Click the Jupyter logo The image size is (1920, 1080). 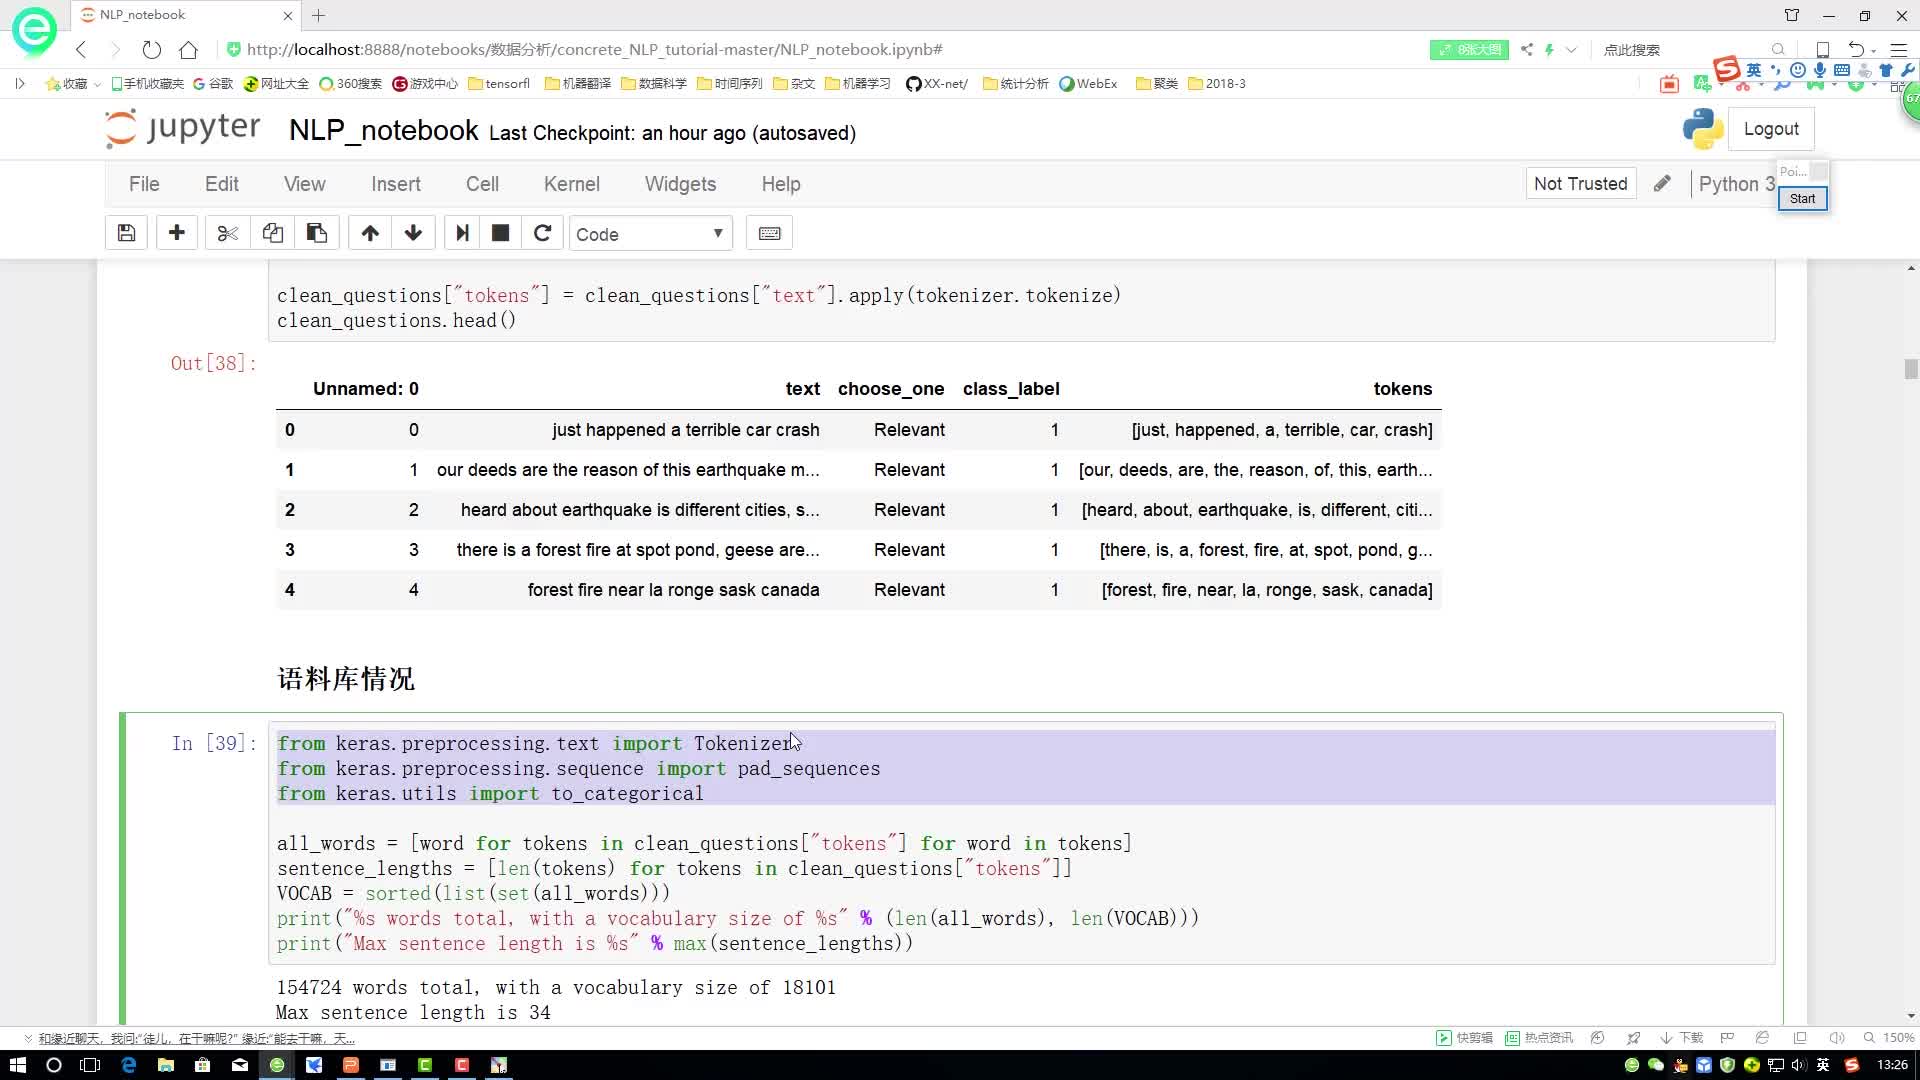[183, 129]
